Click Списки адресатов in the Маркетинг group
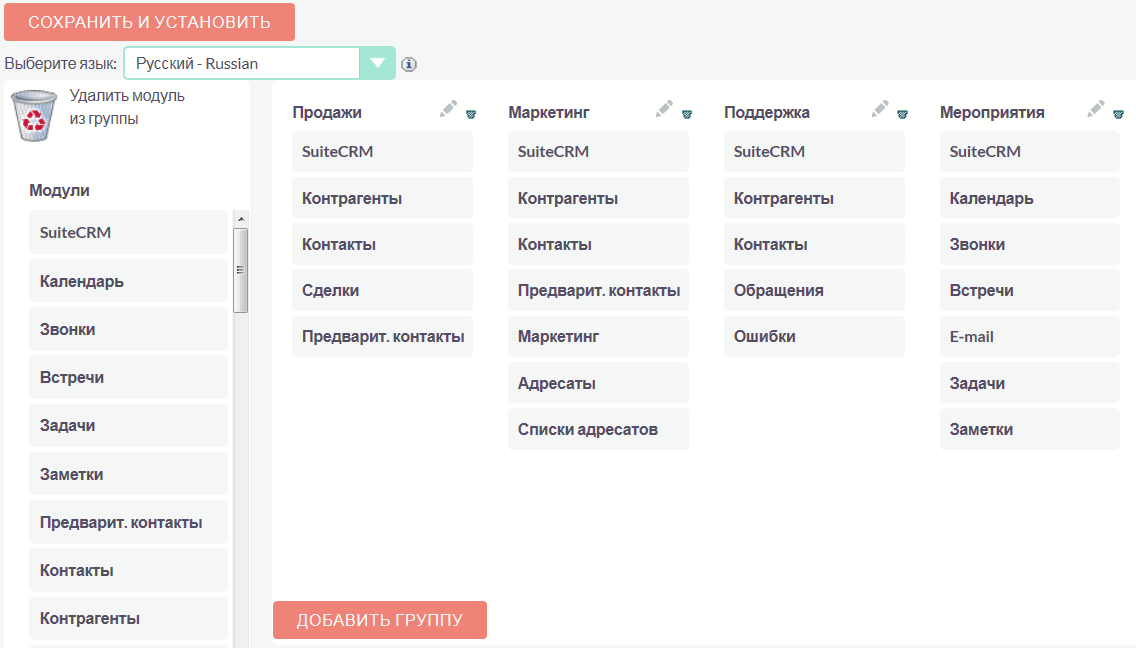This screenshot has height=648, width=1136. 598,429
